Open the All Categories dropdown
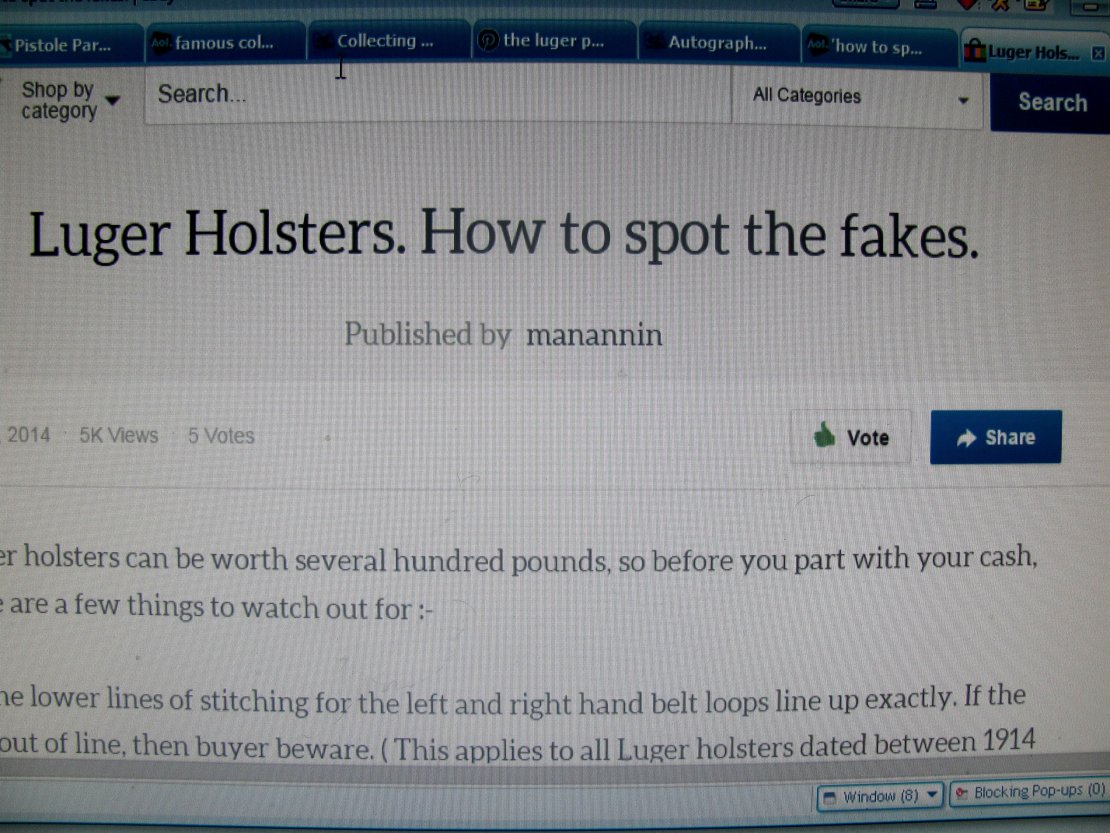Screen dimensions: 1110x833 pos(858,98)
